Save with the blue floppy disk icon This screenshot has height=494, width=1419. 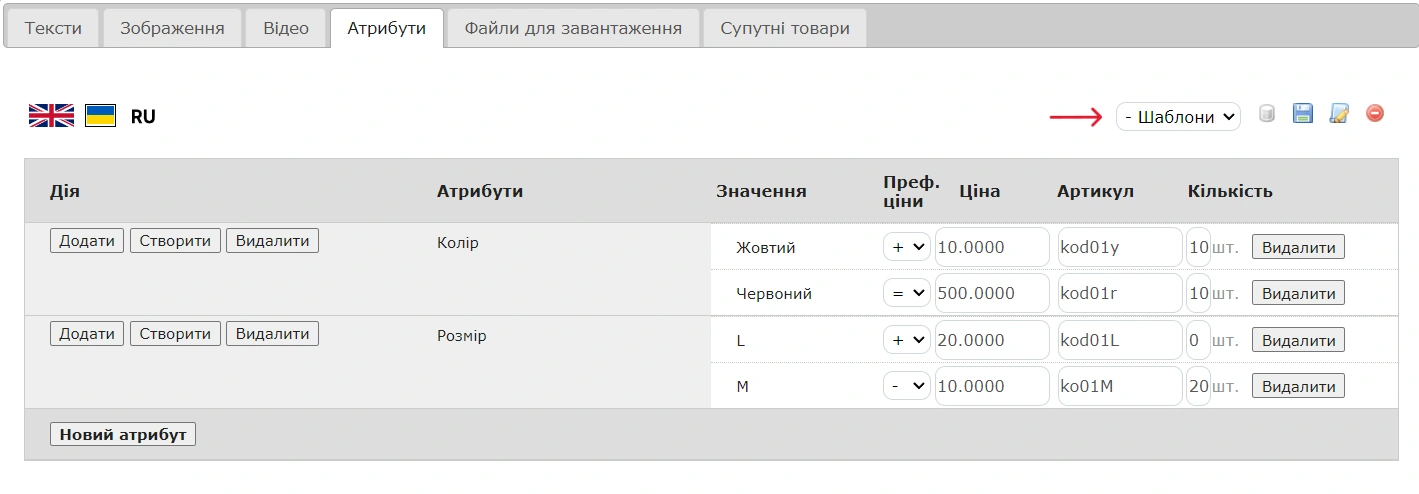click(x=1302, y=114)
